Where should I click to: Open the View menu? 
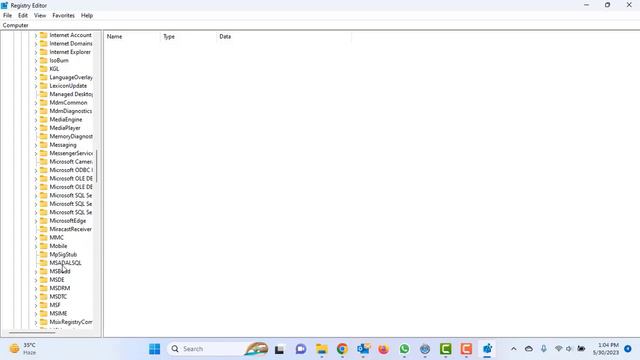pos(40,16)
